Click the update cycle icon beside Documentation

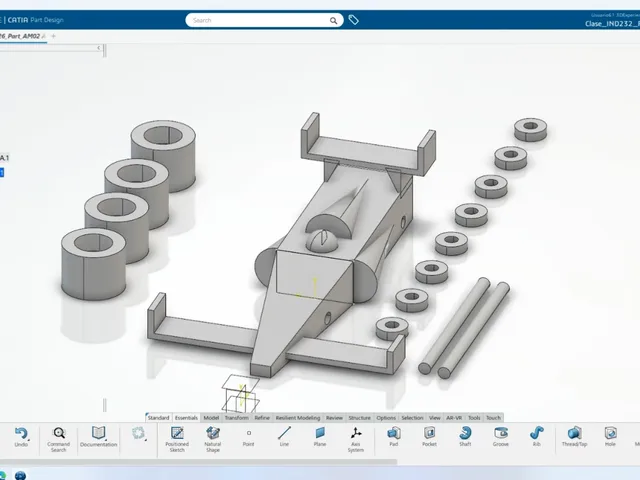tap(139, 433)
